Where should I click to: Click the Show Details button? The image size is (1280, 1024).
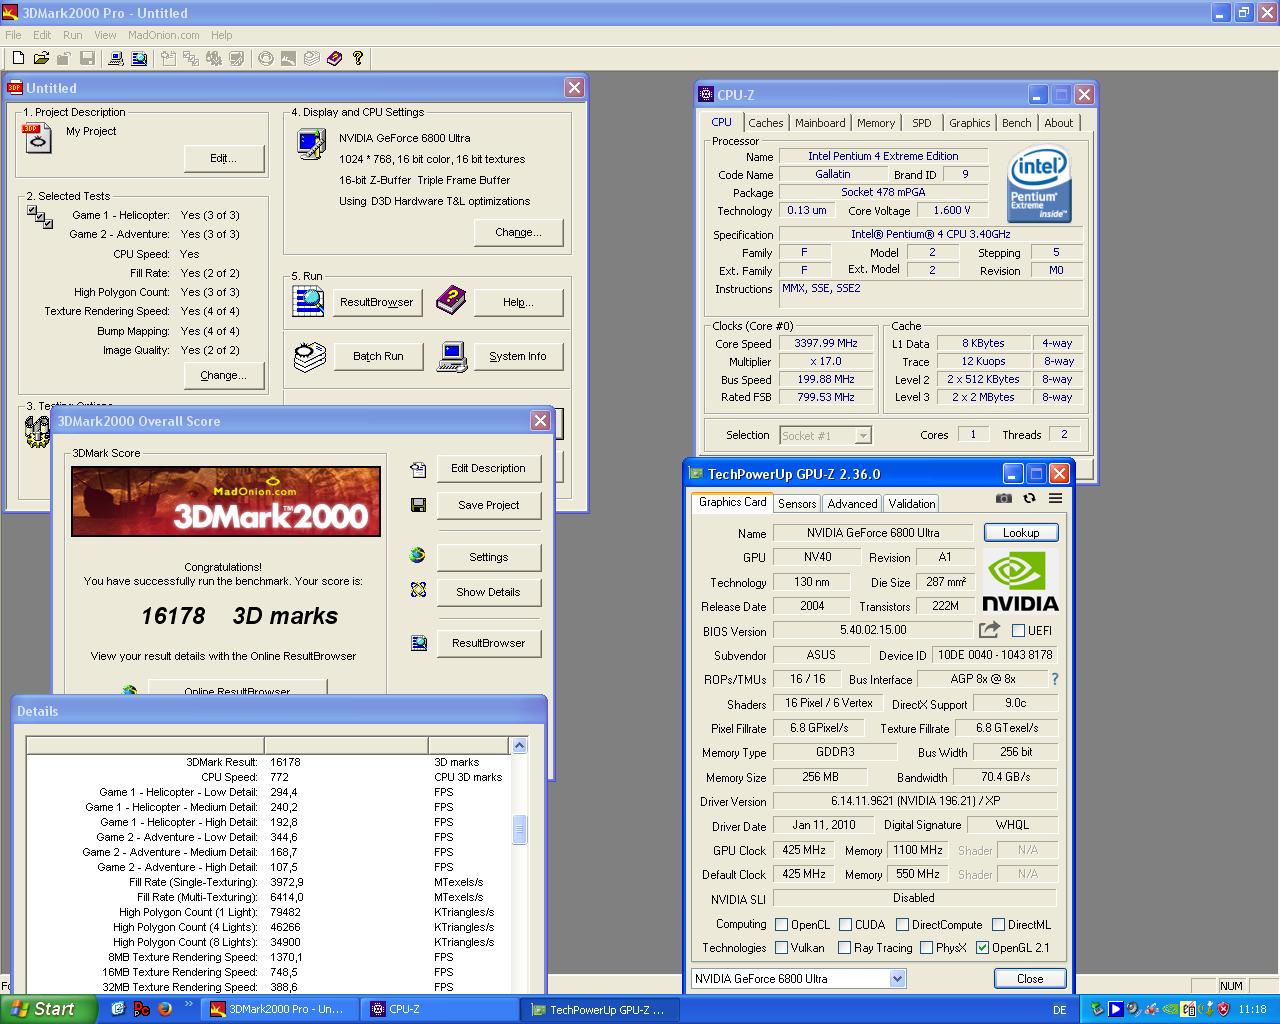(488, 592)
